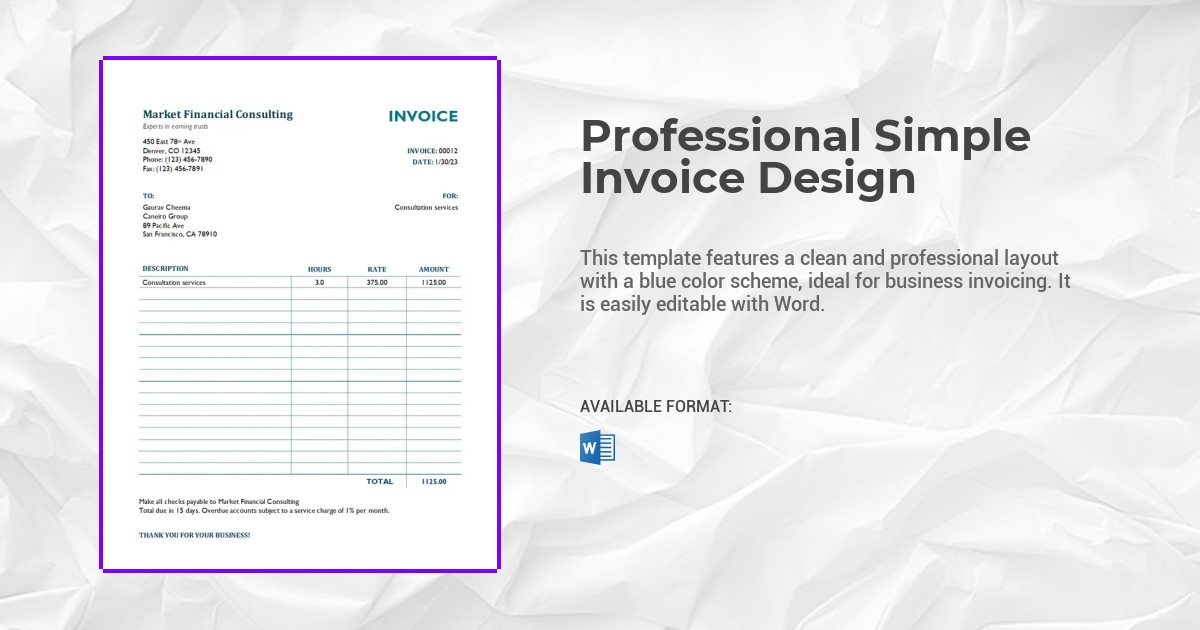1200x630 pixels.
Task: Click the Microsoft Word format icon
Action: (597, 447)
